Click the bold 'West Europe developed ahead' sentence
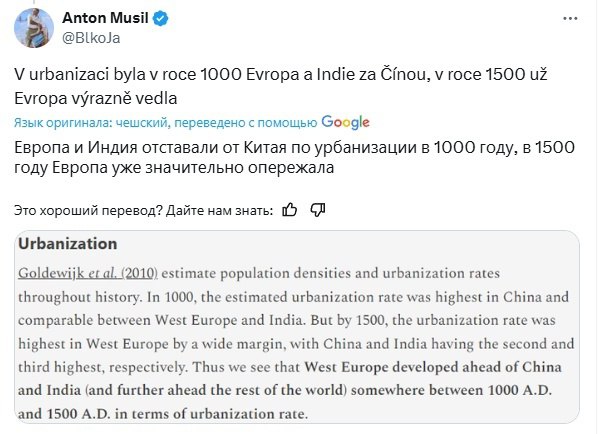 [290, 390]
